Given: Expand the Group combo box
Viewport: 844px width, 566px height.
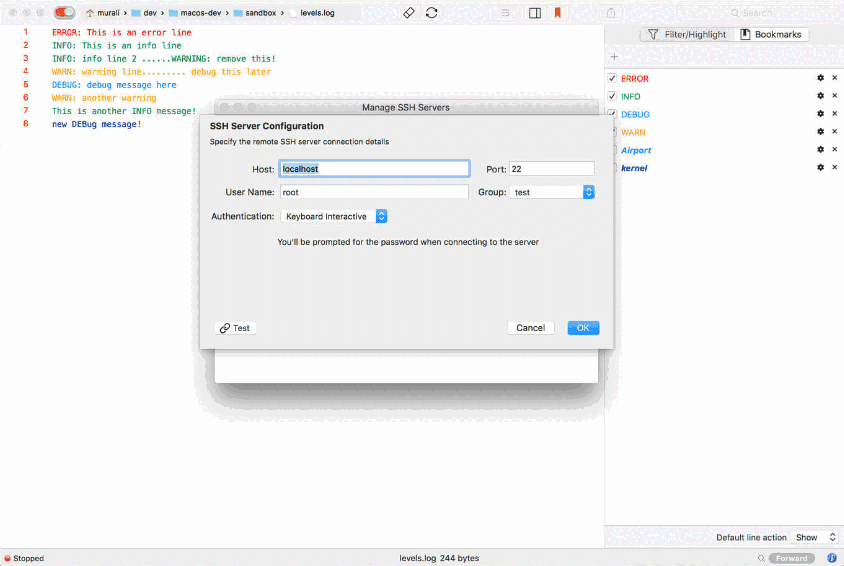Looking at the screenshot, I should (x=588, y=192).
